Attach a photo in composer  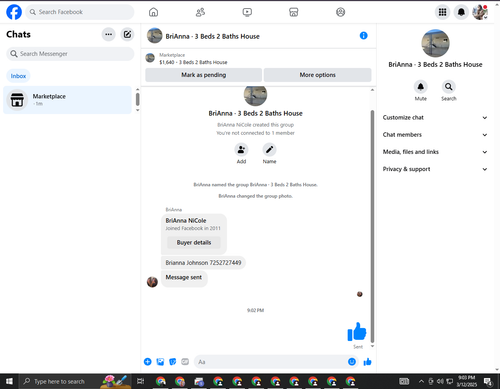(160, 362)
